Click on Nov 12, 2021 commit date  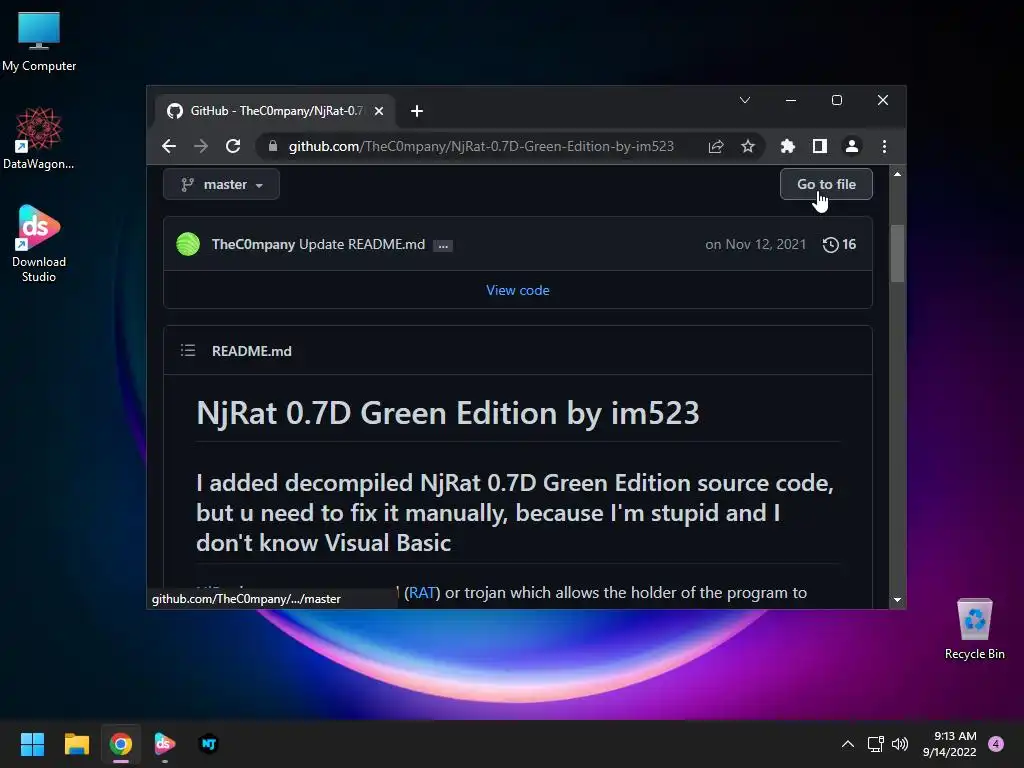click(756, 244)
